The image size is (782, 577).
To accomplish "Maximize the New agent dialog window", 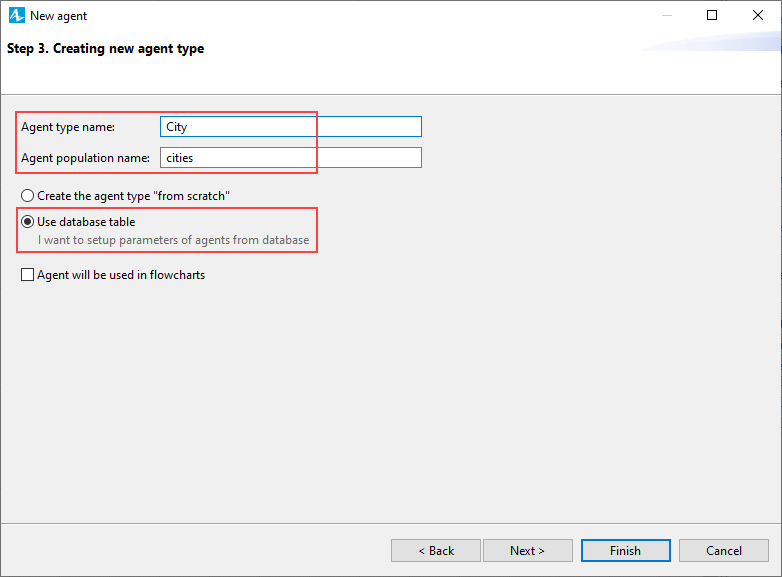I will click(712, 15).
